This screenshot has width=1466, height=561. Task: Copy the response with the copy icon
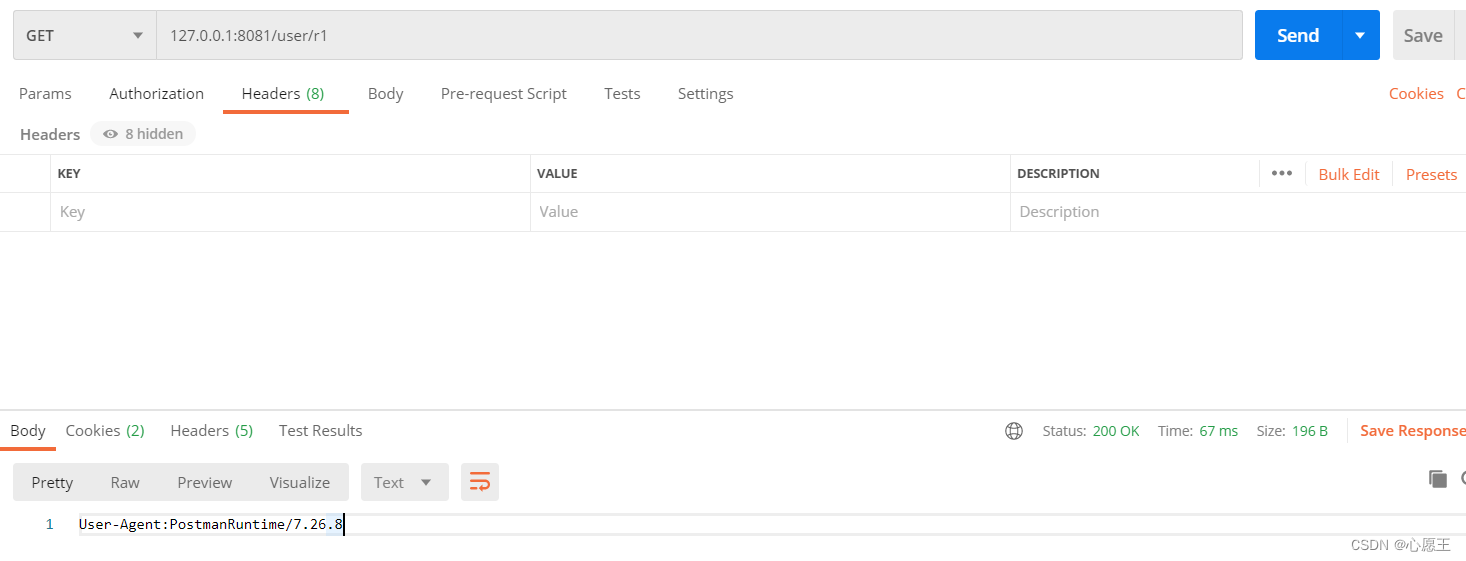click(x=1438, y=479)
